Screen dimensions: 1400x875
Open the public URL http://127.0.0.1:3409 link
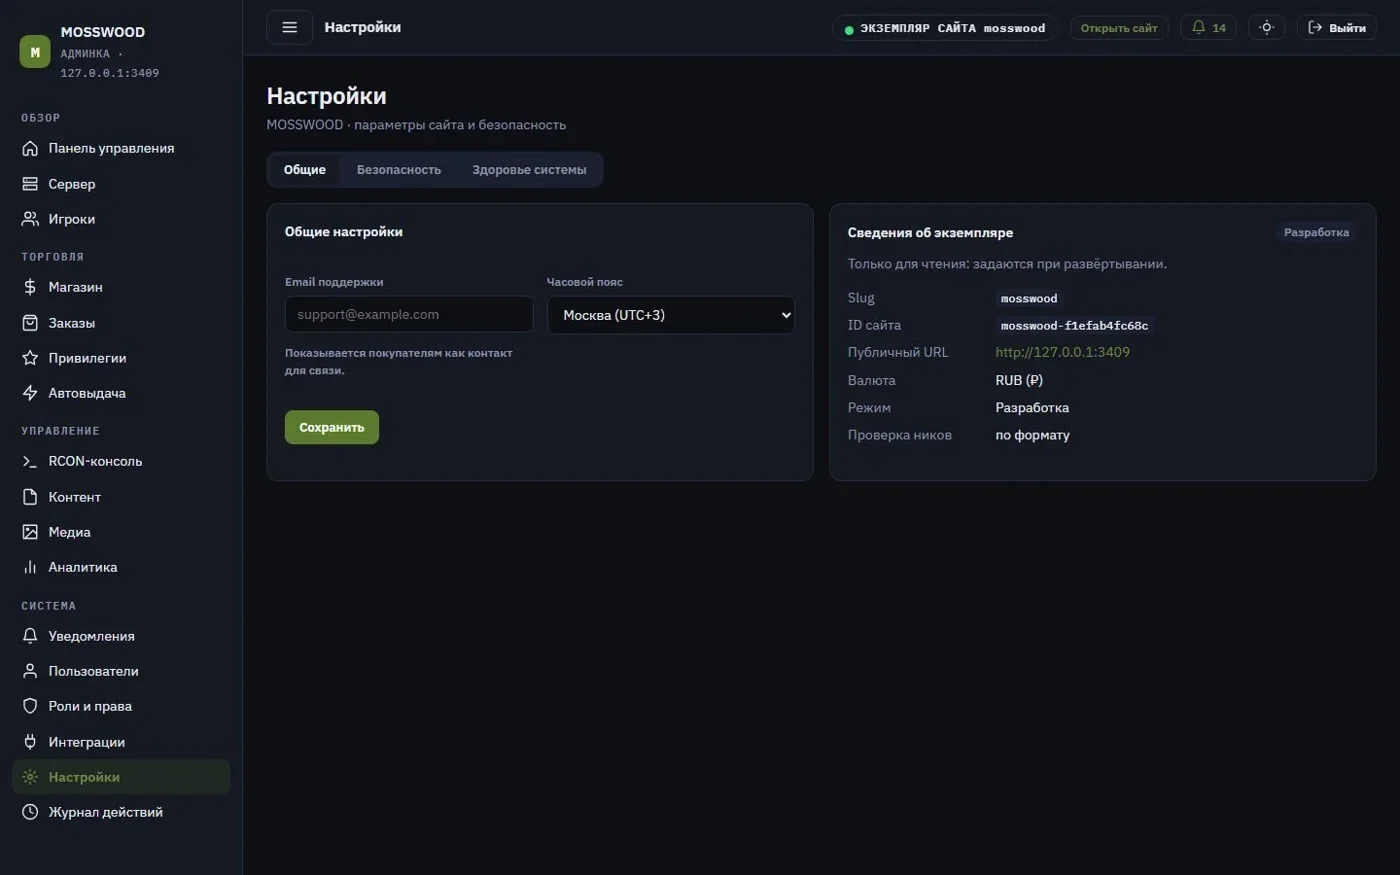coord(1062,352)
